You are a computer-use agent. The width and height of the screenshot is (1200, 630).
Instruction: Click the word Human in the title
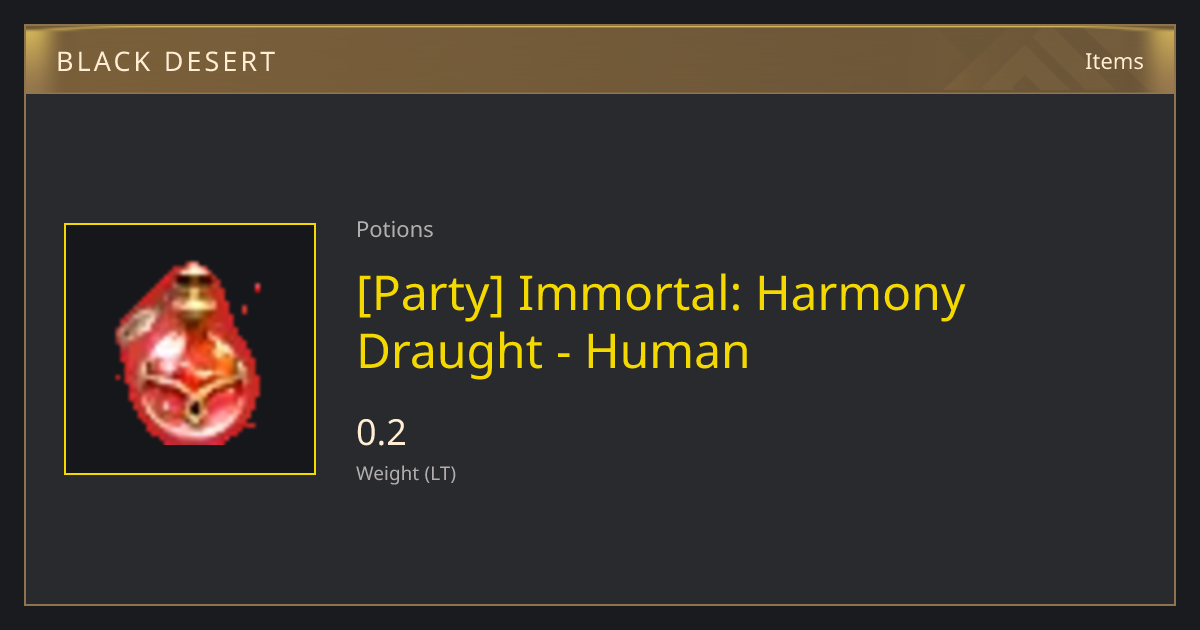tap(668, 352)
